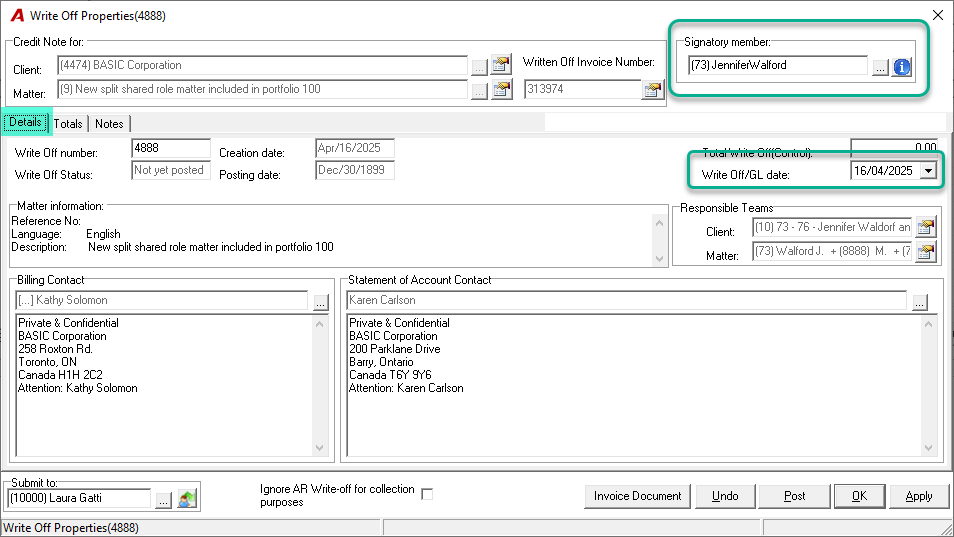Click the Creation date field

(x=355, y=148)
